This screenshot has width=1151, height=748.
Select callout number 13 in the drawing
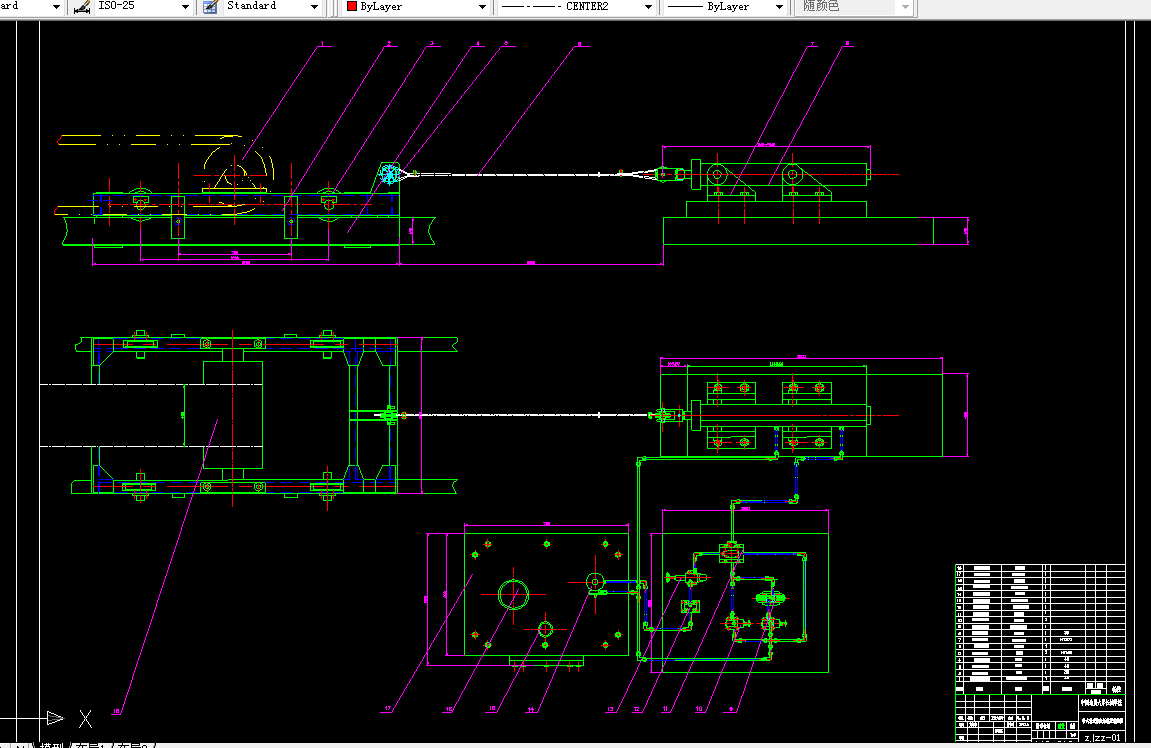610,709
